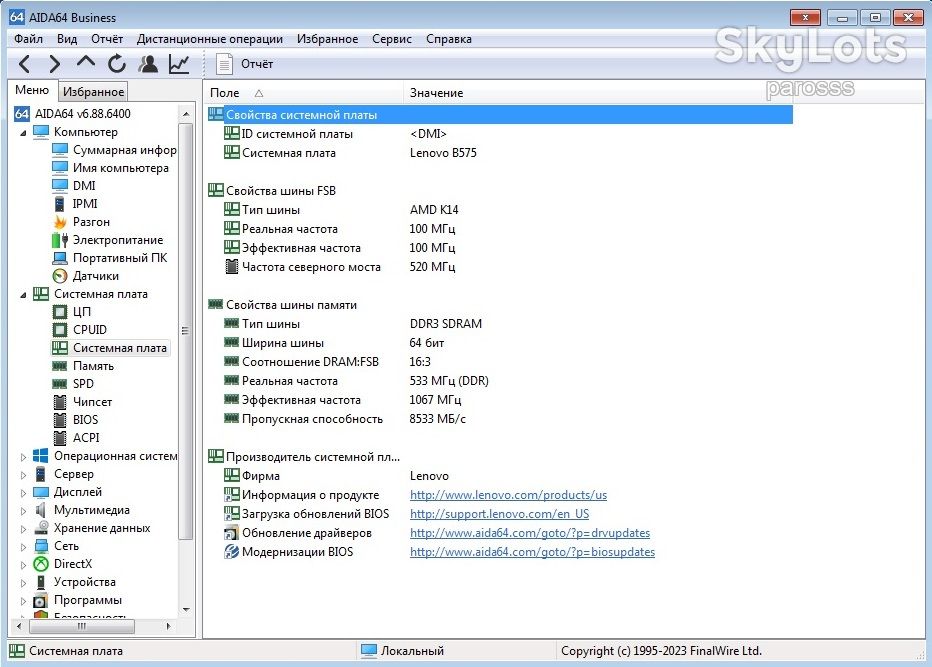The width and height of the screenshot is (932, 667).
Task: Go forward with the right arrow toolbar icon
Action: [55, 64]
